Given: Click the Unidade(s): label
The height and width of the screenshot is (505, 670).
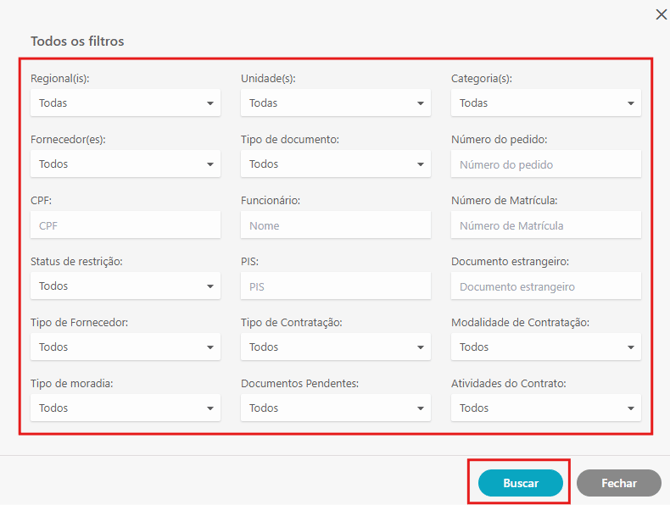Looking at the screenshot, I should [268, 79].
